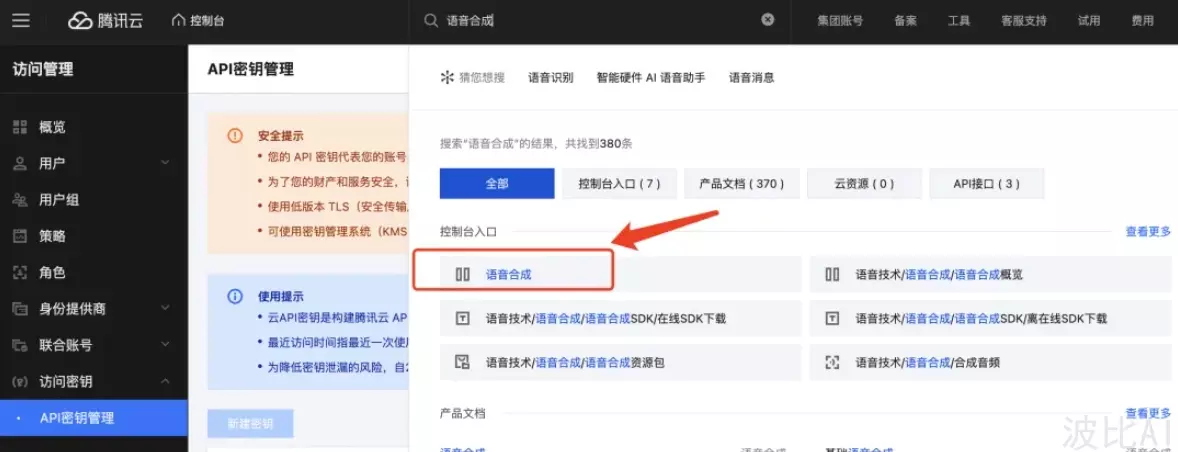Click icon beside 语音合成资源包 result
Image resolution: width=1178 pixels, height=452 pixels.
click(463, 363)
